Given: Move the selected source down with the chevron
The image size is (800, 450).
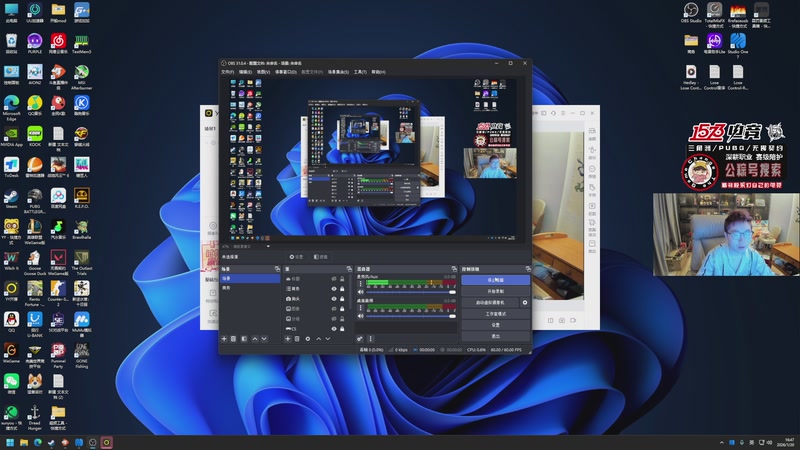Looking at the screenshot, I should 328,339.
